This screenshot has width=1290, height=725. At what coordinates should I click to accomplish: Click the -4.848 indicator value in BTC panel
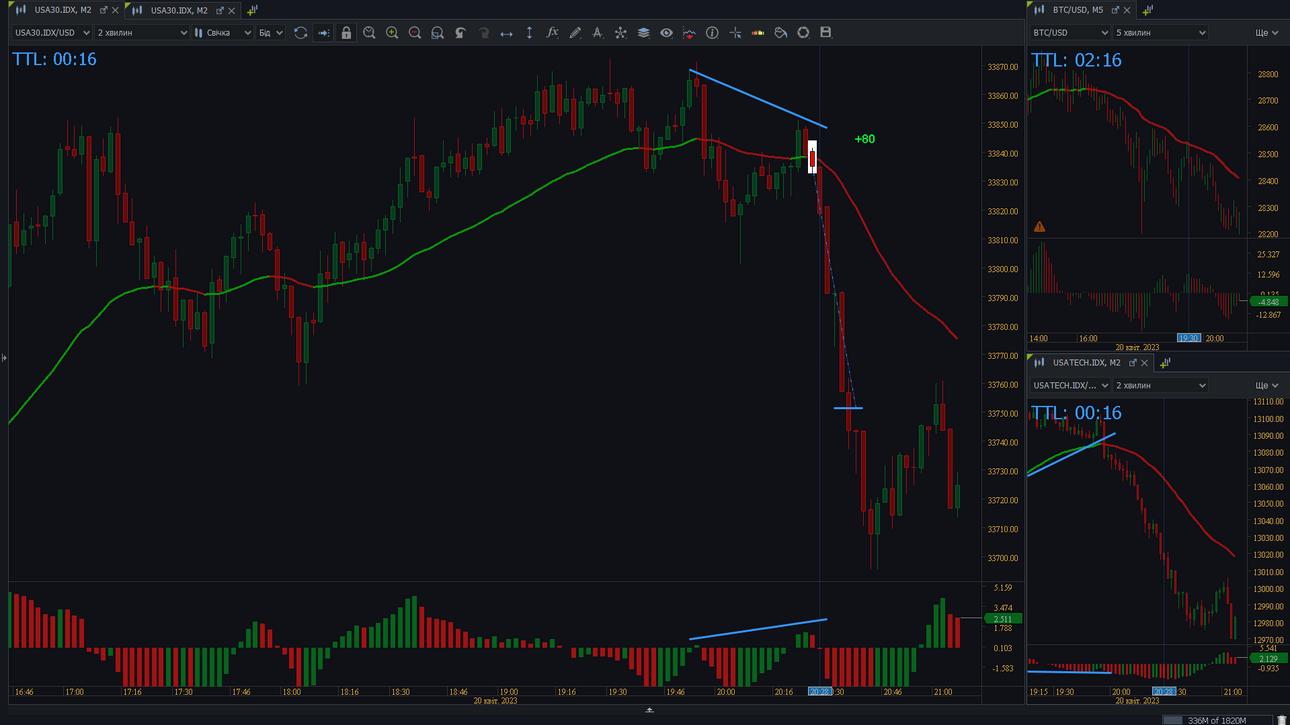(x=1269, y=302)
